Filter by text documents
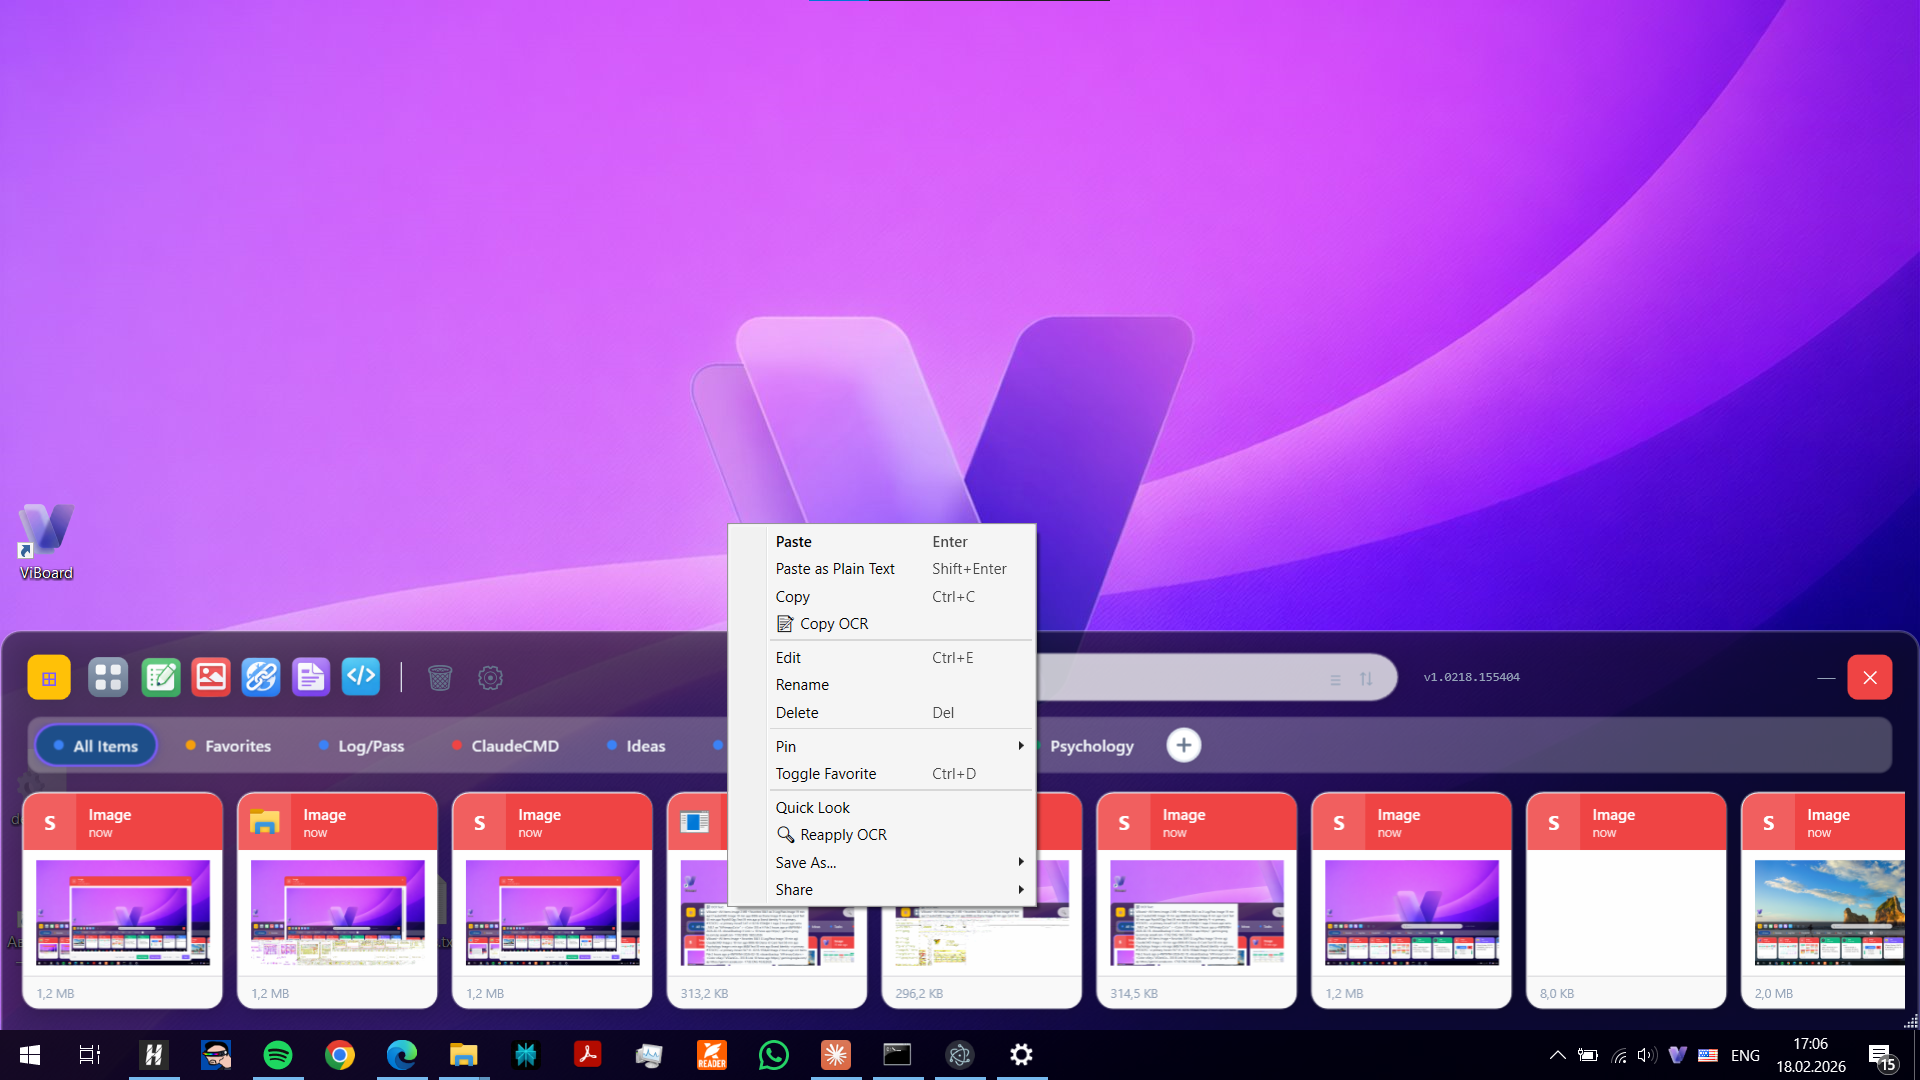Screen dimensions: 1920x1080 [x=311, y=677]
